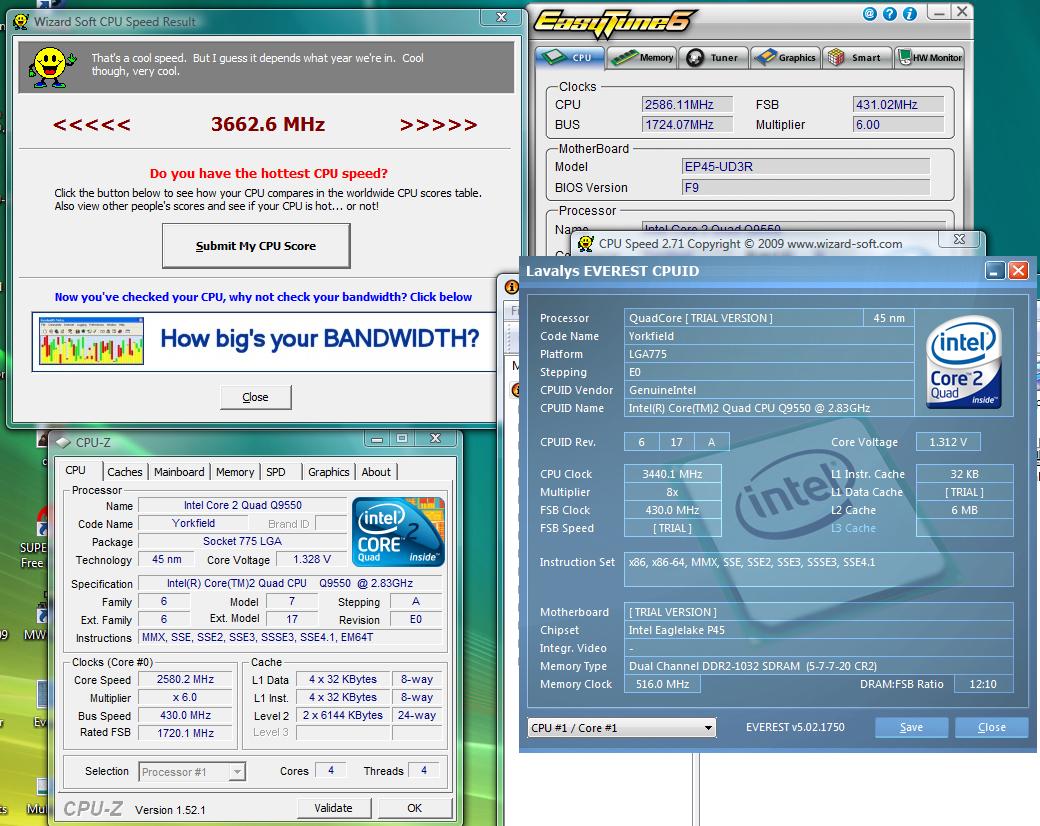The width and height of the screenshot is (1040, 826).
Task: Click EasyTune6 model field EP45-UD3R
Action: coord(806,167)
